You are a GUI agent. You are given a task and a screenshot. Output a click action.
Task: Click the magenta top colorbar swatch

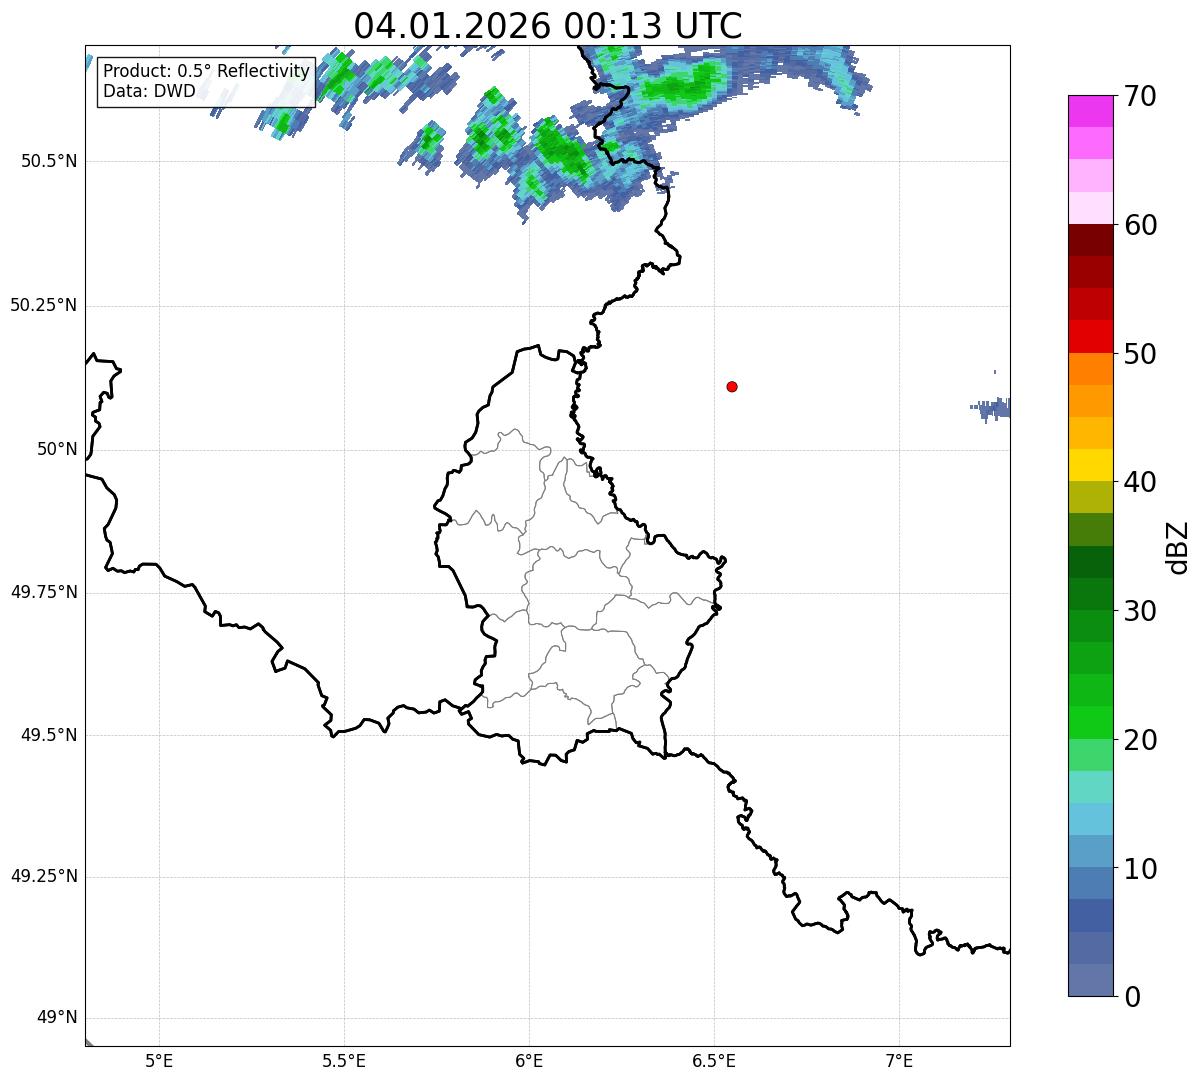1090,111
